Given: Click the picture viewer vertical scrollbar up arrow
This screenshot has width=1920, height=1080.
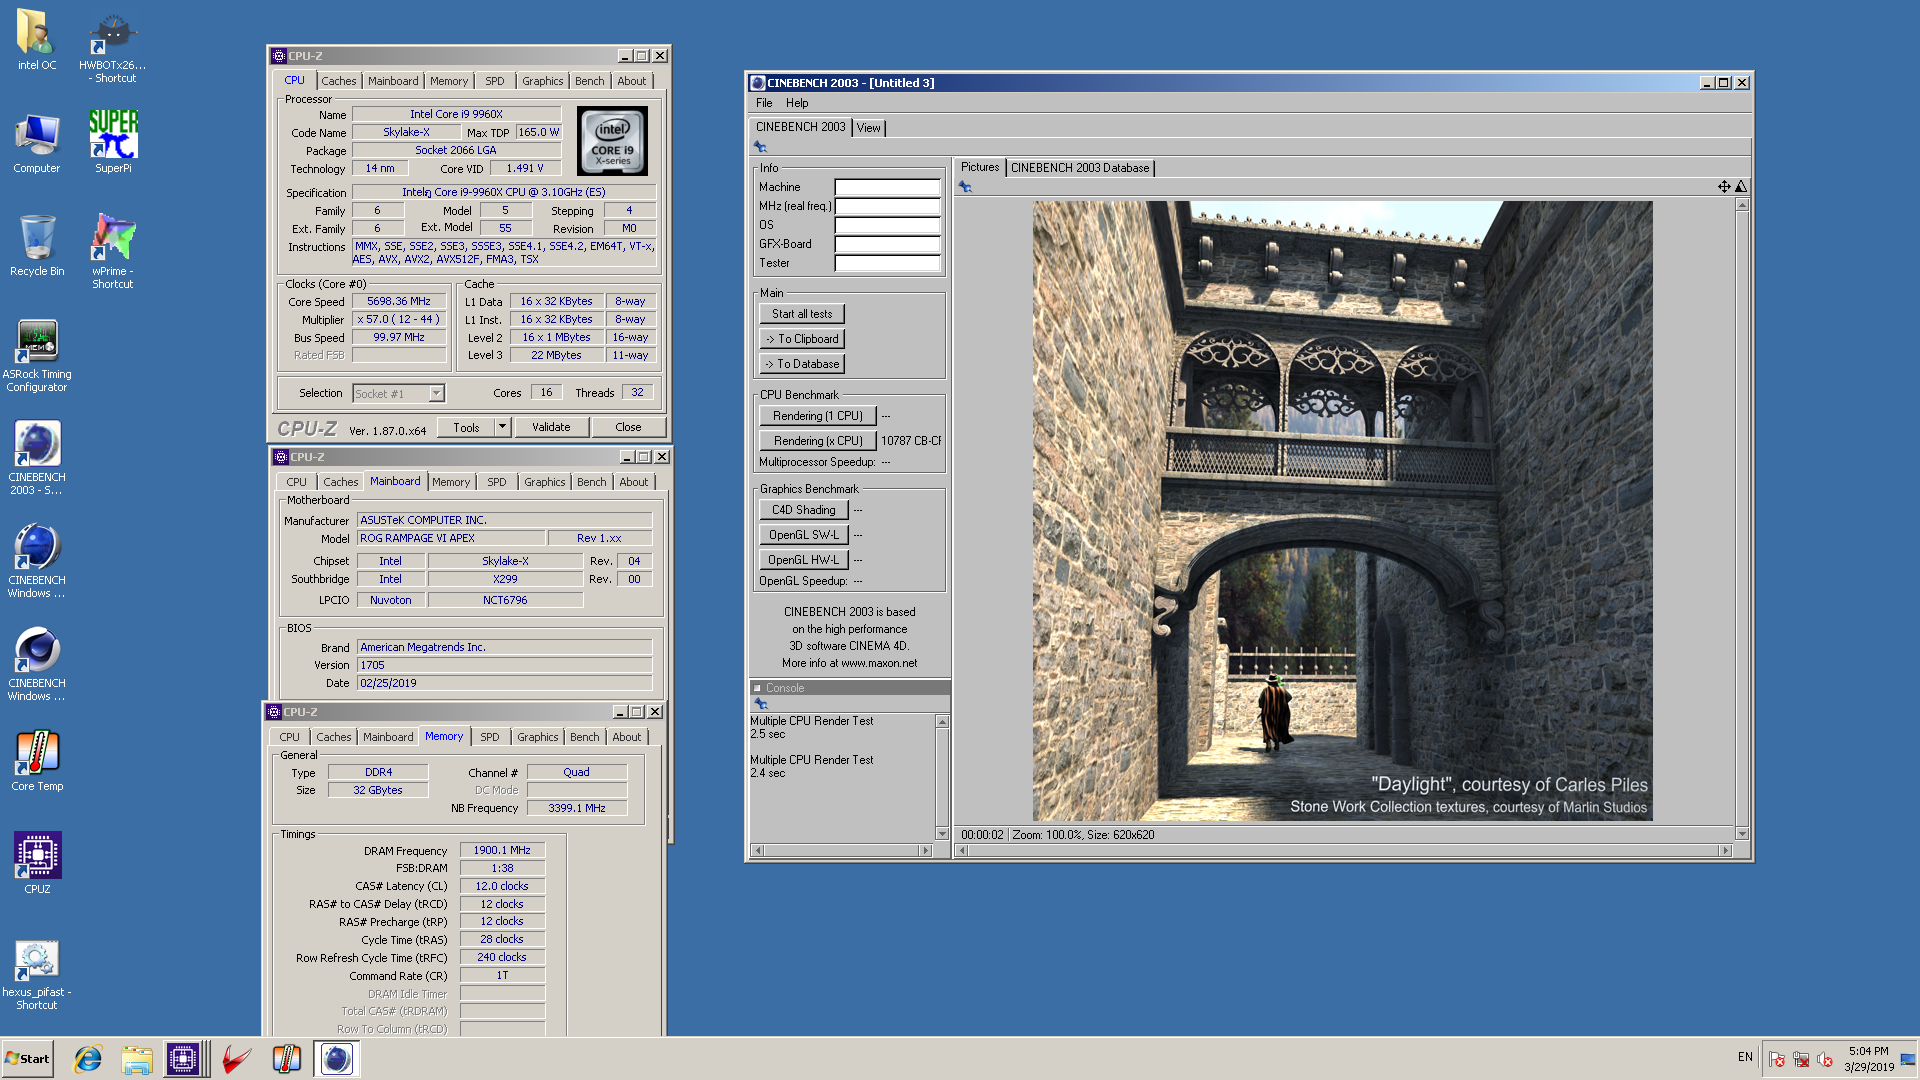Looking at the screenshot, I should point(1742,205).
